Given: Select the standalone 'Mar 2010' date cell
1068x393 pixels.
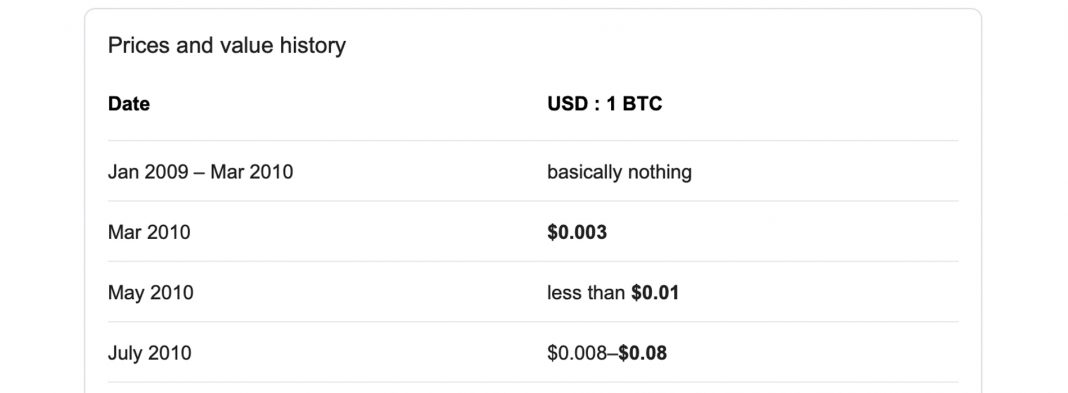Looking at the screenshot, I should pos(149,232).
